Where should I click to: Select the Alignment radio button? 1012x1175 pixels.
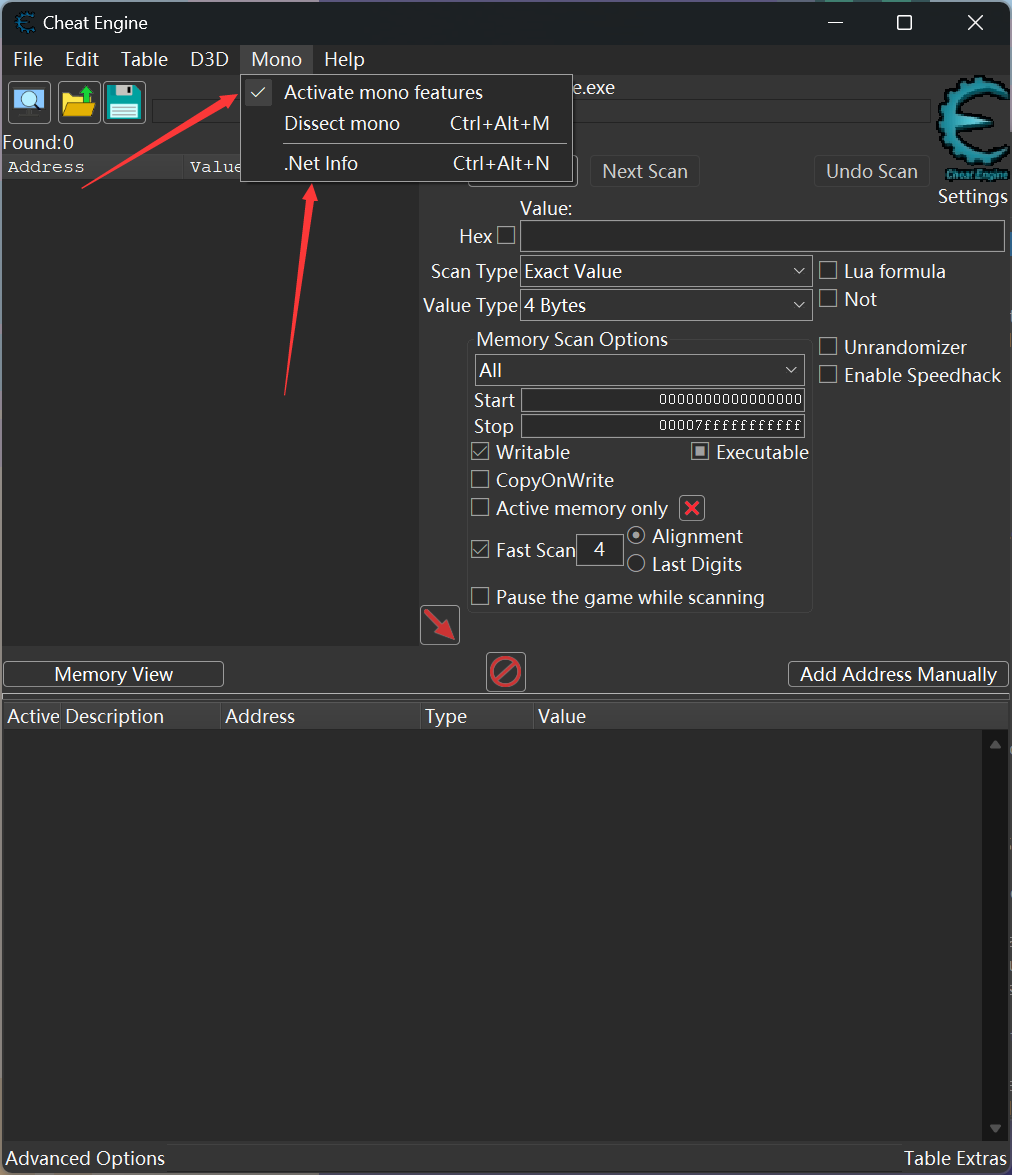[636, 536]
